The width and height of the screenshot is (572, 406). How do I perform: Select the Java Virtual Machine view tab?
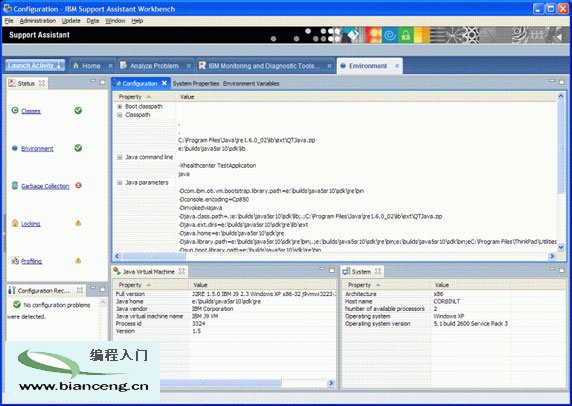pos(148,272)
